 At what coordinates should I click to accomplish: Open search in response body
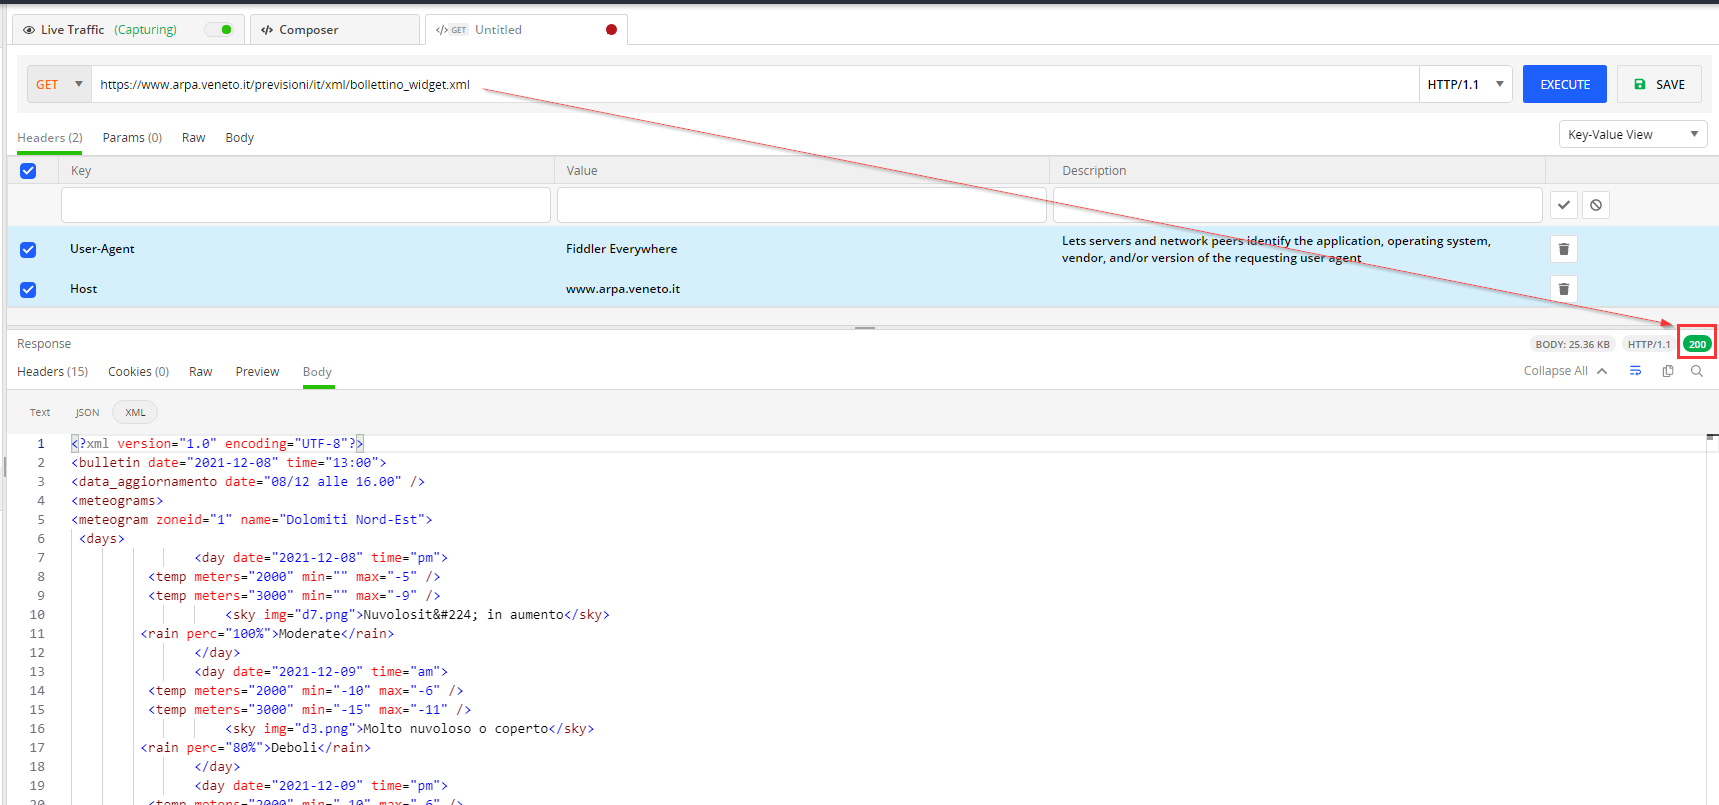[1697, 371]
